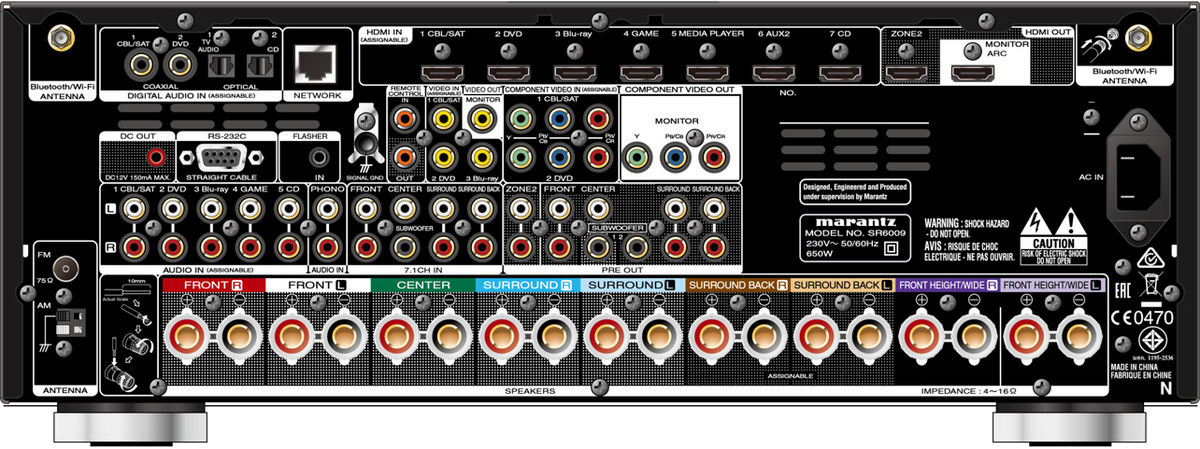The height and width of the screenshot is (449, 1200).
Task: Click the component MONITOR Y green jack
Action: click(636, 157)
